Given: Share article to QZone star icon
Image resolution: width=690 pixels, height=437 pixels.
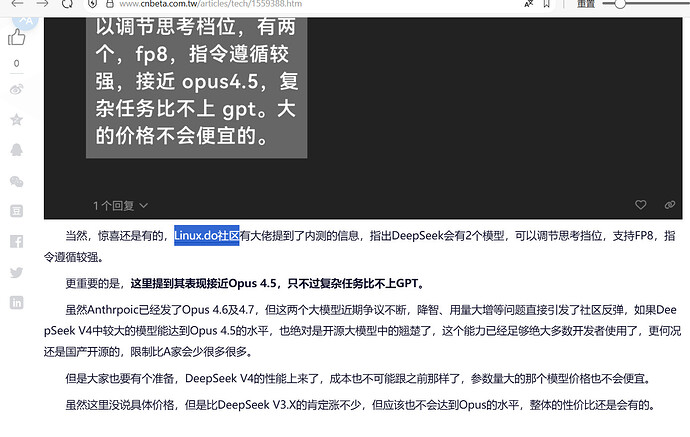Looking at the screenshot, I should click(x=17, y=119).
